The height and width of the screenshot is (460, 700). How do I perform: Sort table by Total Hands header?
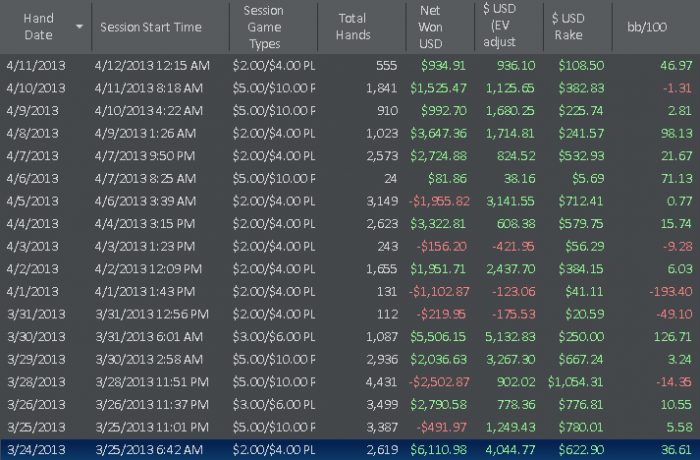pos(352,27)
